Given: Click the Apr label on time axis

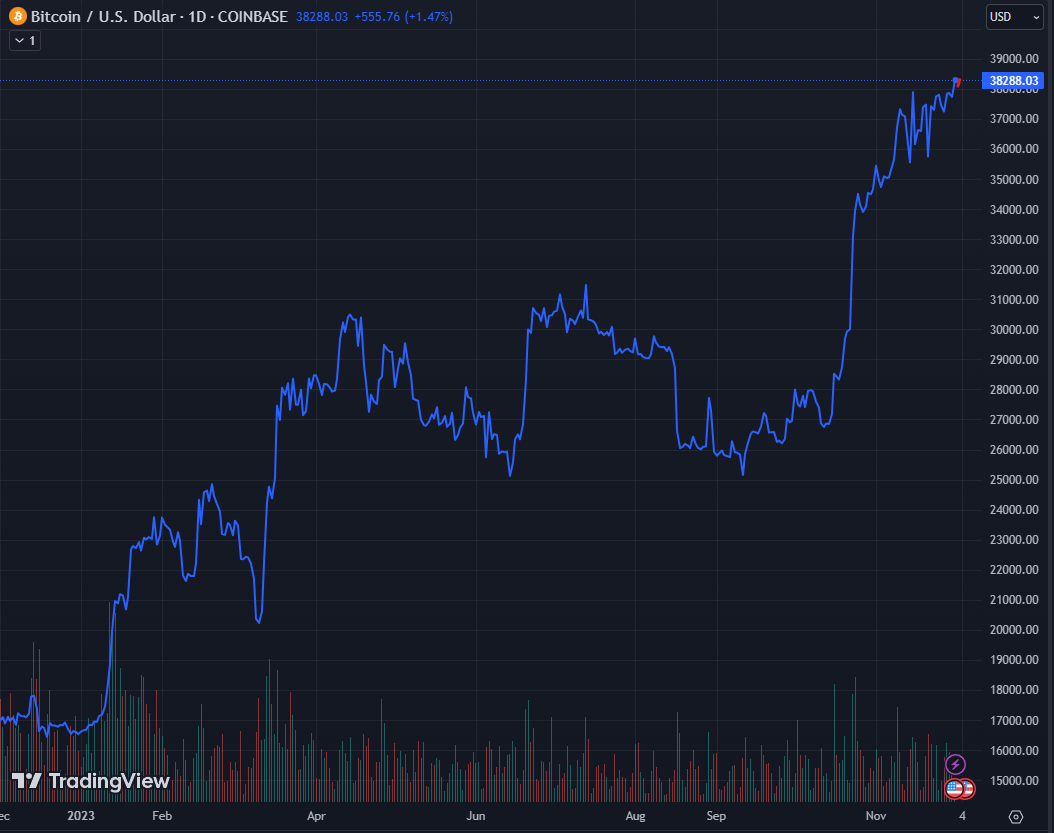Looking at the screenshot, I should tap(317, 816).
